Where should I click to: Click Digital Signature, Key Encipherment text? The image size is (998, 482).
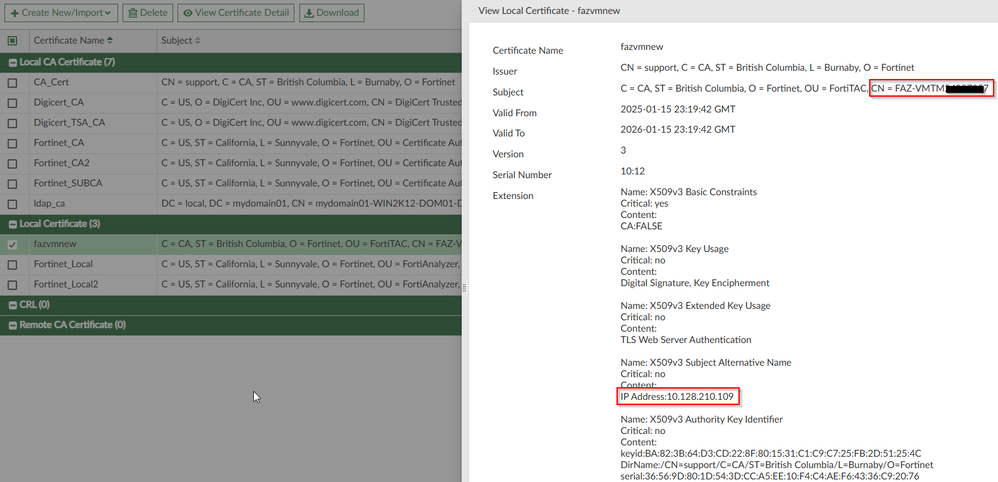tap(695, 283)
